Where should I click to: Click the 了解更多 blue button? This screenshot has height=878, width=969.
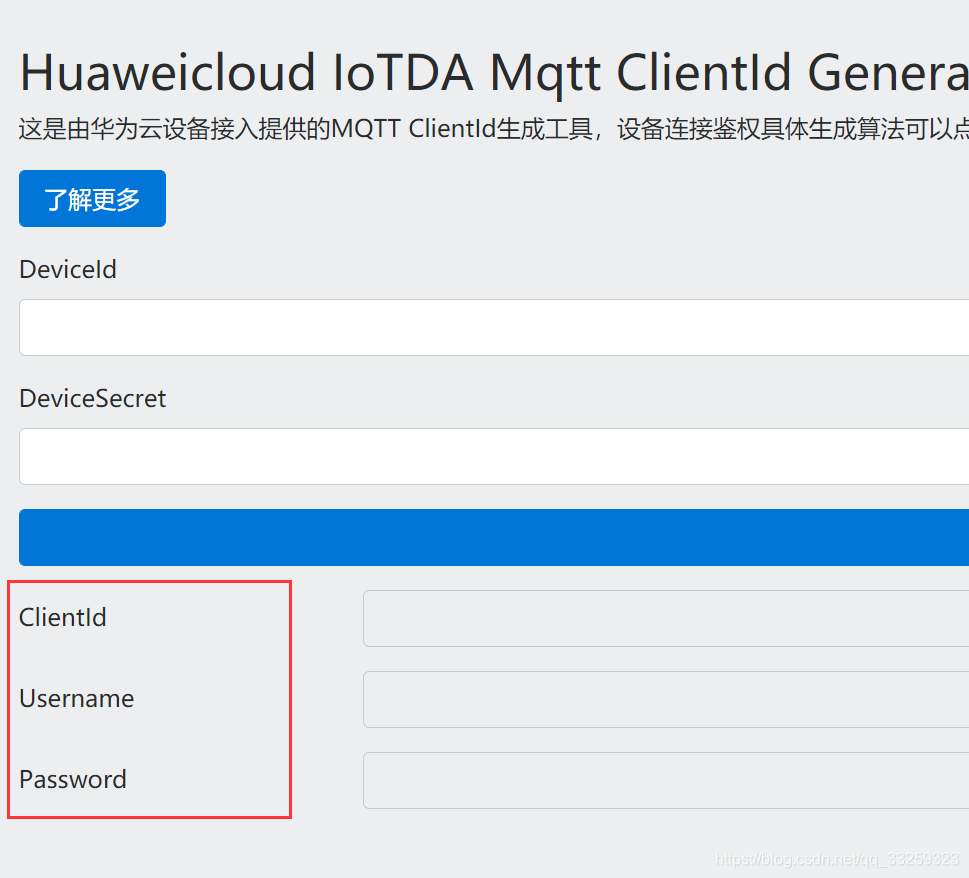click(92, 198)
